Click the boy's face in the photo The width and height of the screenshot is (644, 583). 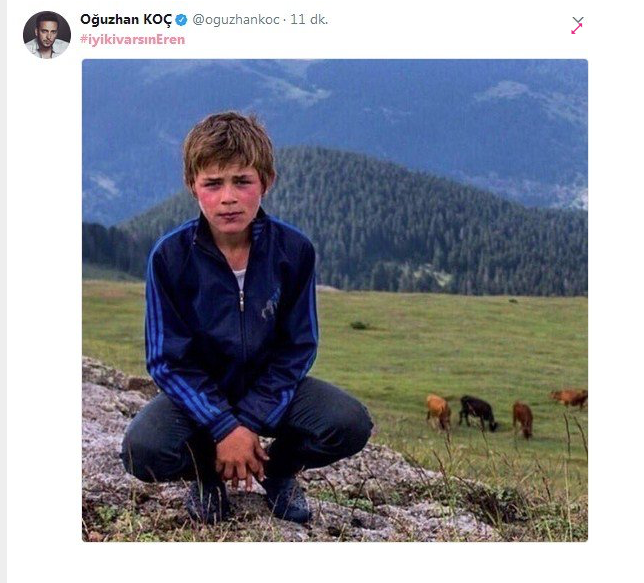228,196
